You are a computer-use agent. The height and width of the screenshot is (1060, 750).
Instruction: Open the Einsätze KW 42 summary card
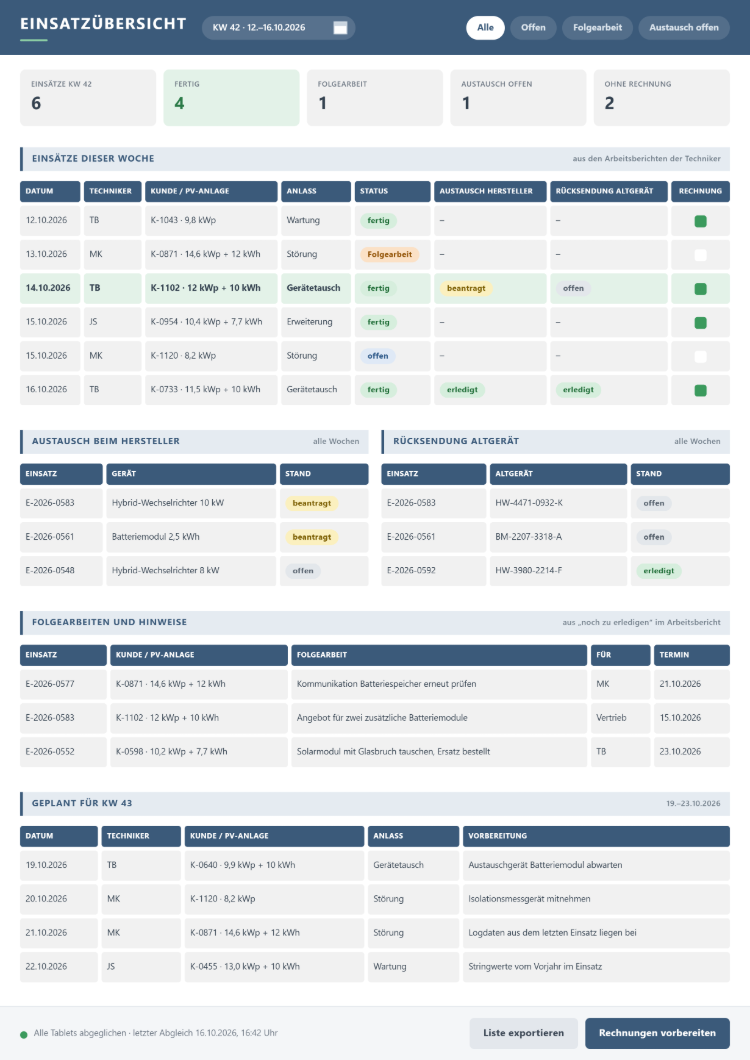[x=88, y=97]
